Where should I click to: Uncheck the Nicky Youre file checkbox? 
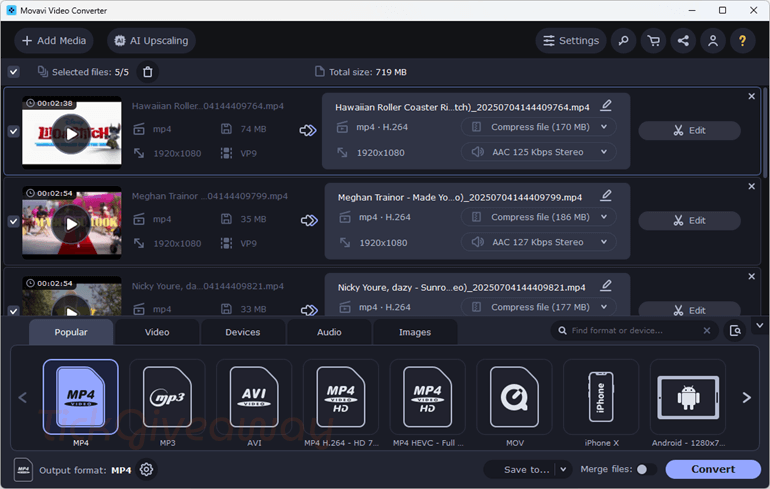point(13,311)
